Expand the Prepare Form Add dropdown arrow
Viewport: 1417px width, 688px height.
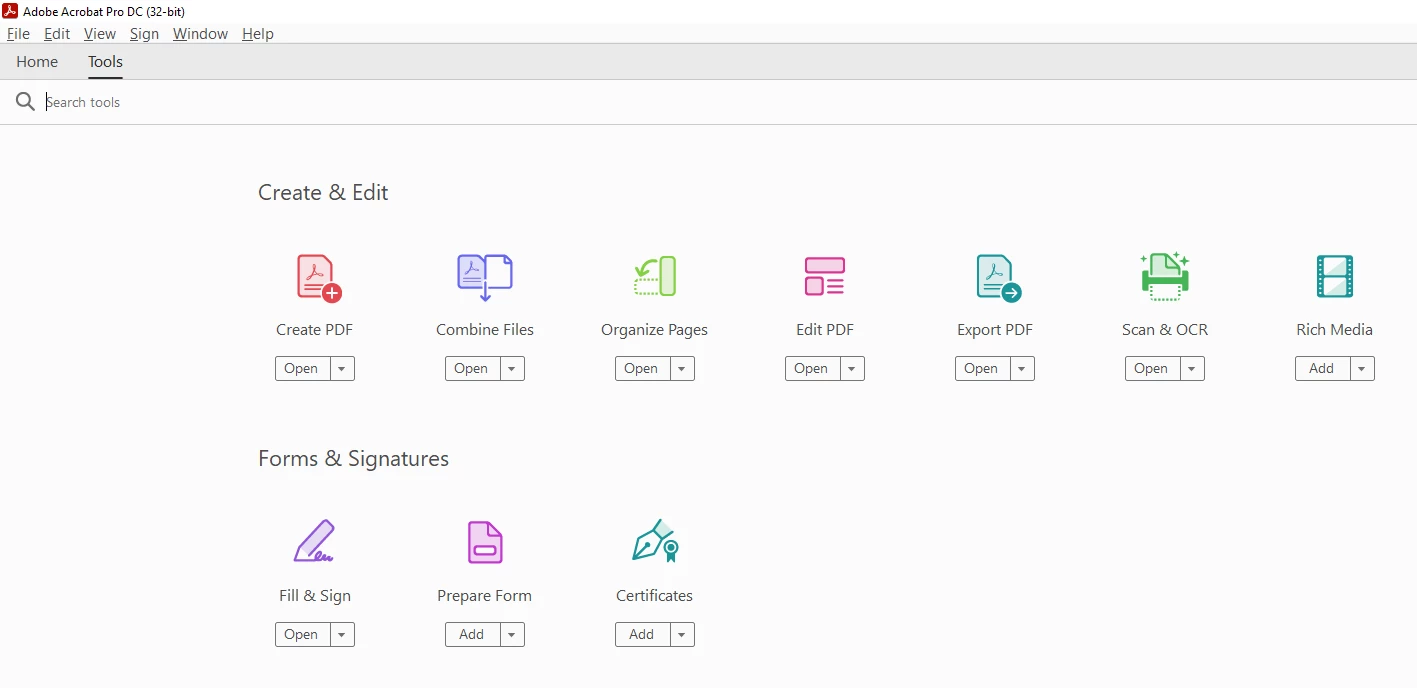pyautogui.click(x=512, y=635)
